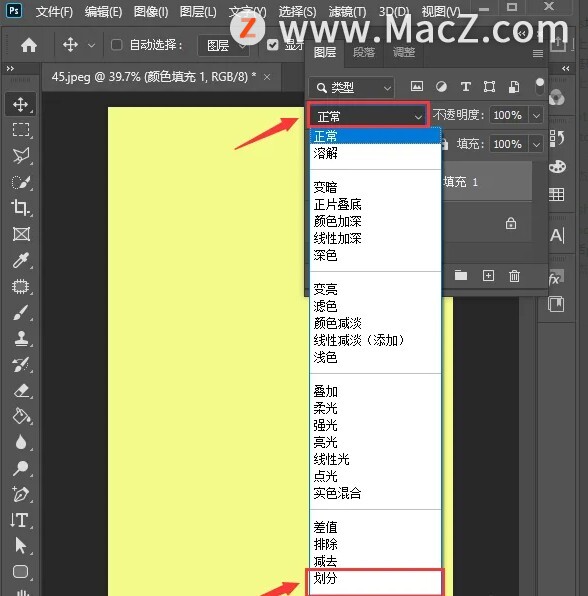Select the Brush tool

21,312
